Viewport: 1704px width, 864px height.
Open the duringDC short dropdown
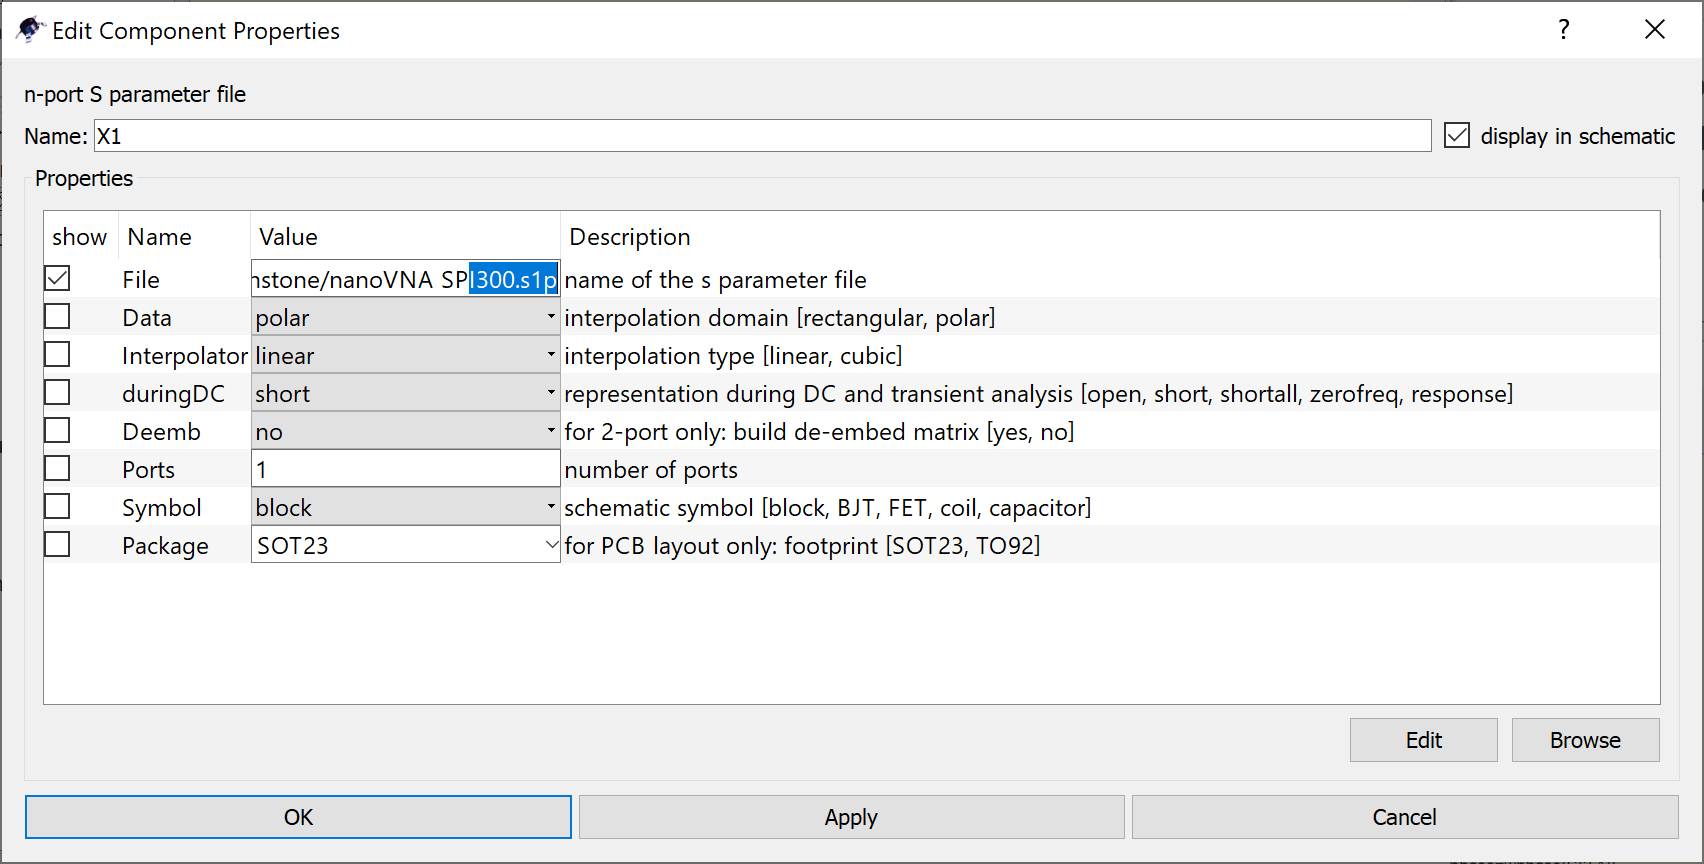(405, 394)
